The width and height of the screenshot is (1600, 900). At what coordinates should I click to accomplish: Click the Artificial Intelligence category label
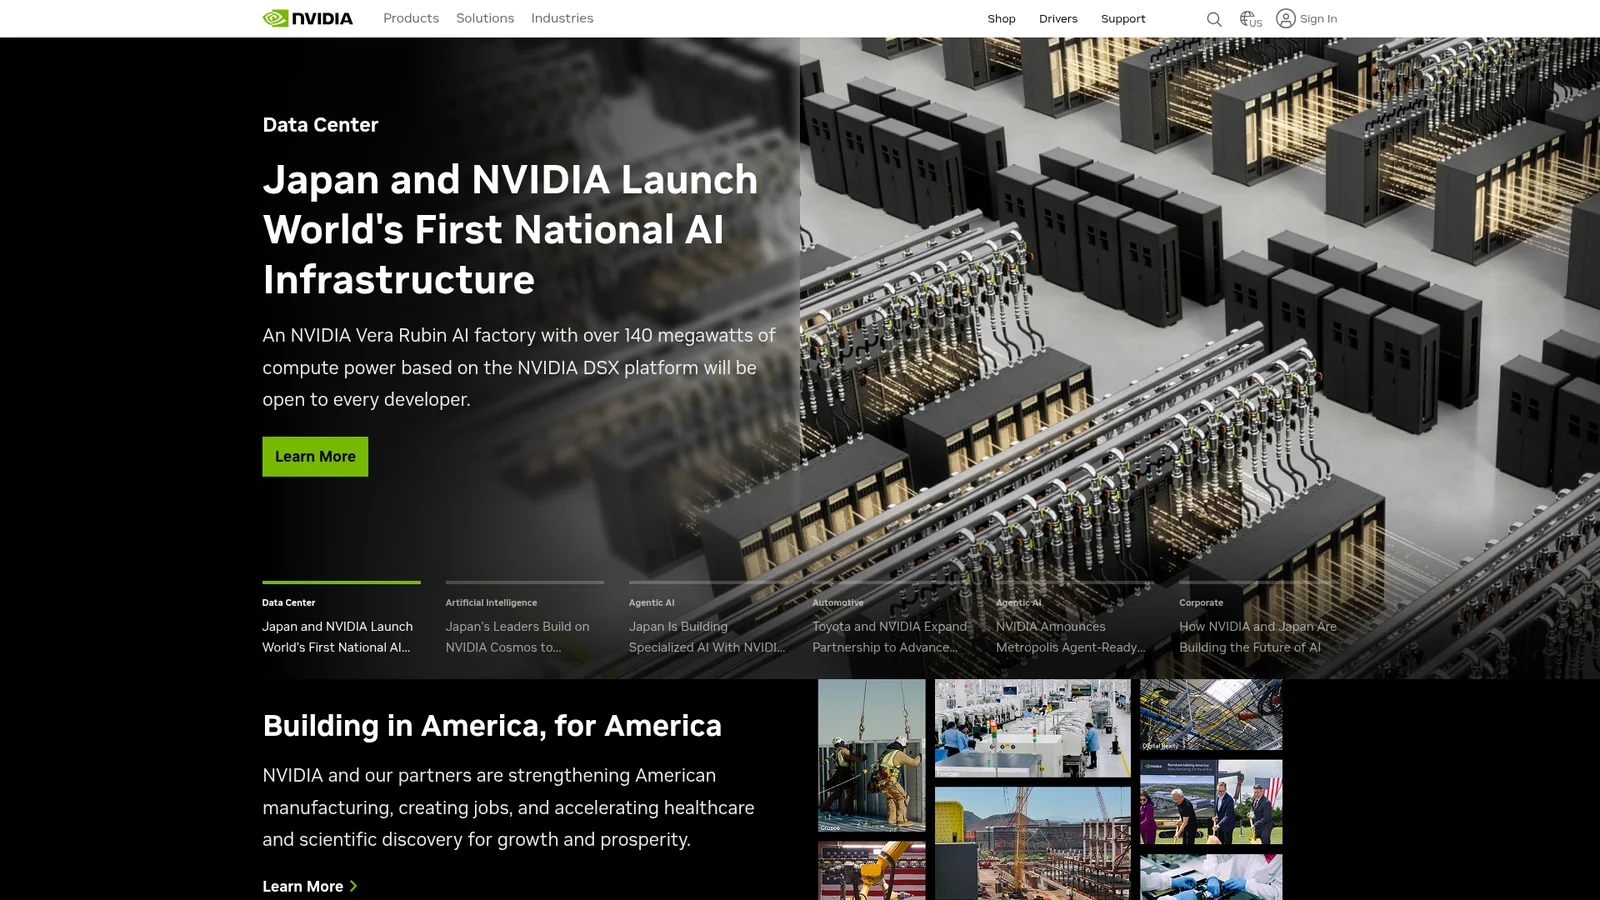(491, 603)
